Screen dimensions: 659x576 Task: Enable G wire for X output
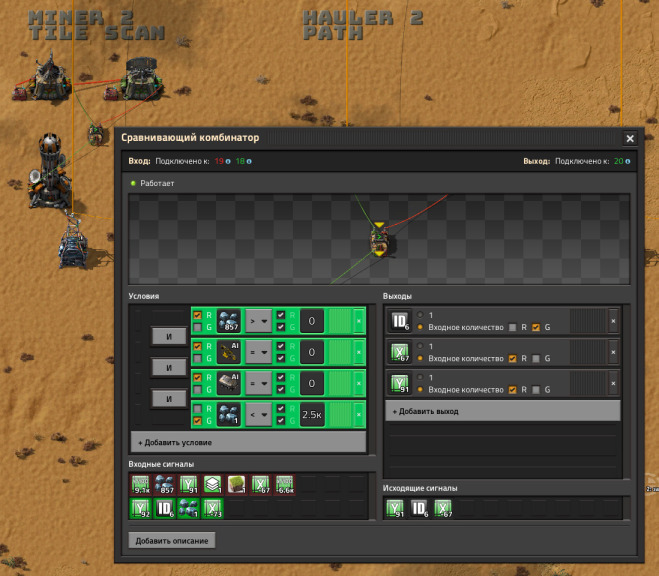click(x=536, y=358)
